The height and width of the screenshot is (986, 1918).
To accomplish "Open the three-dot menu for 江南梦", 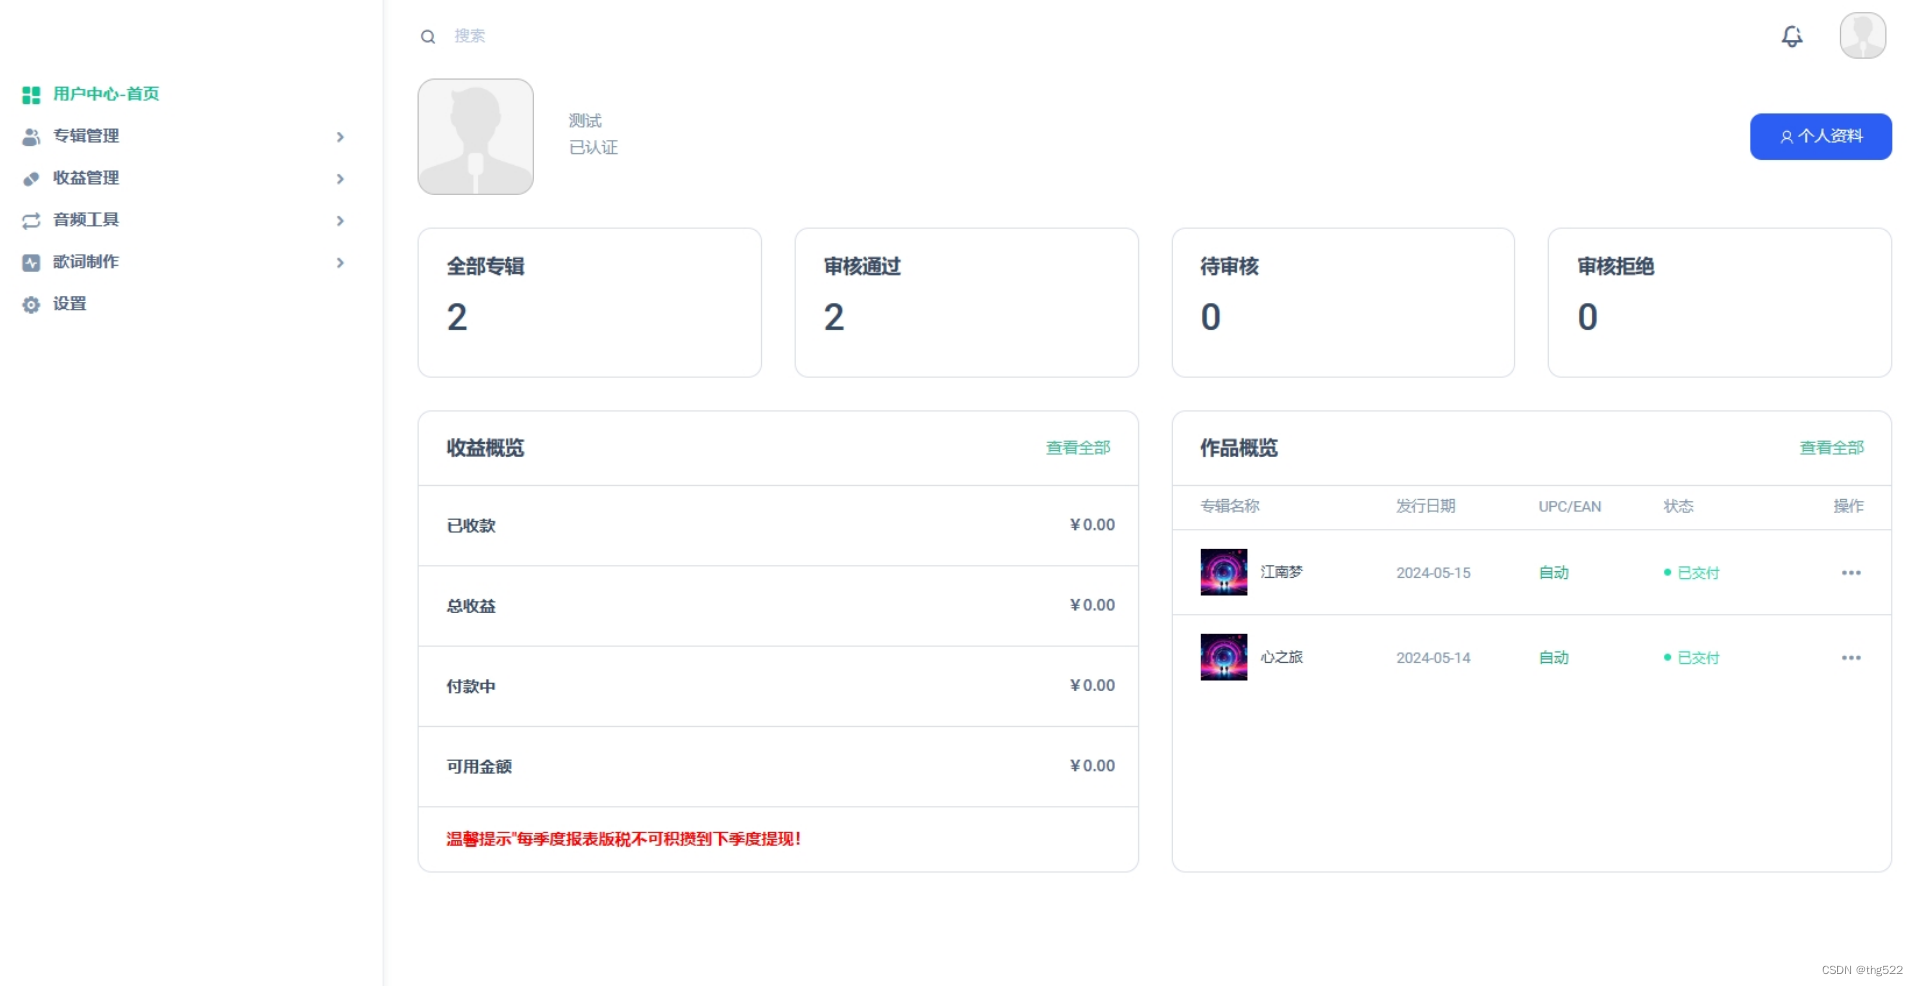I will click(x=1850, y=573).
